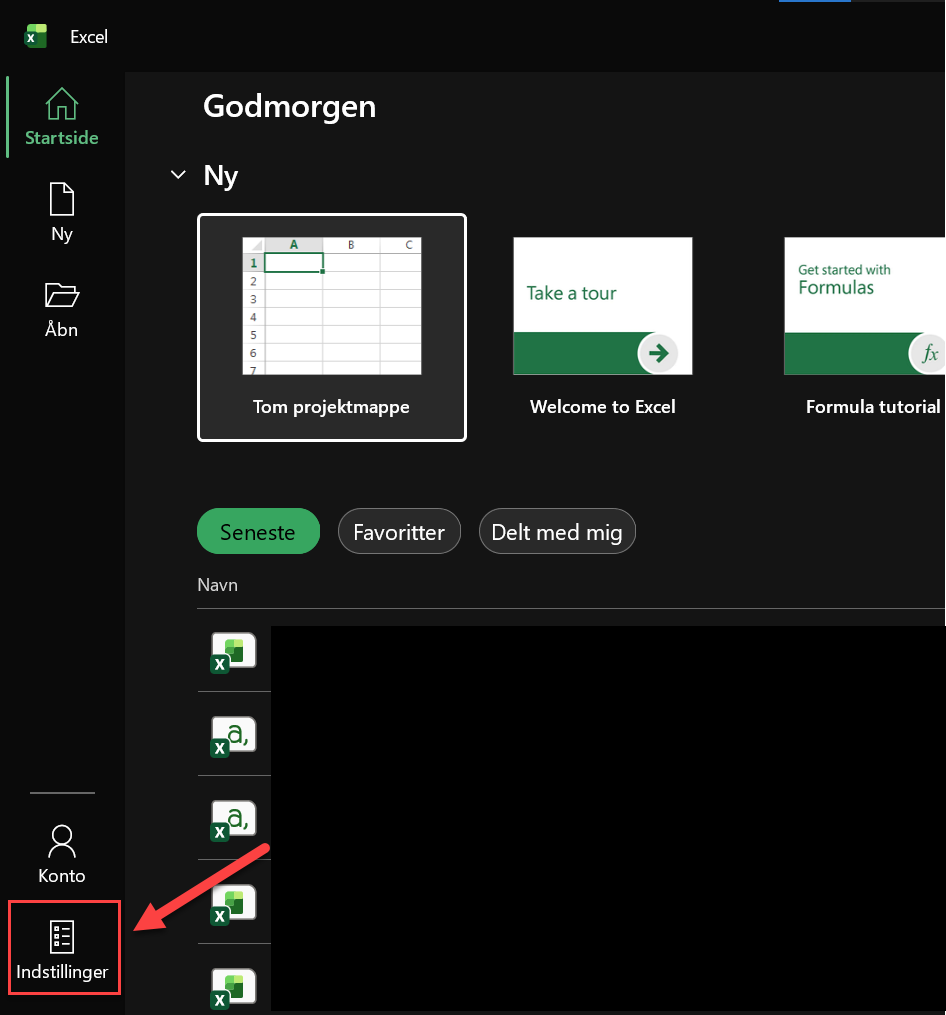Open the fourth recent file's workbook icon

(233, 904)
